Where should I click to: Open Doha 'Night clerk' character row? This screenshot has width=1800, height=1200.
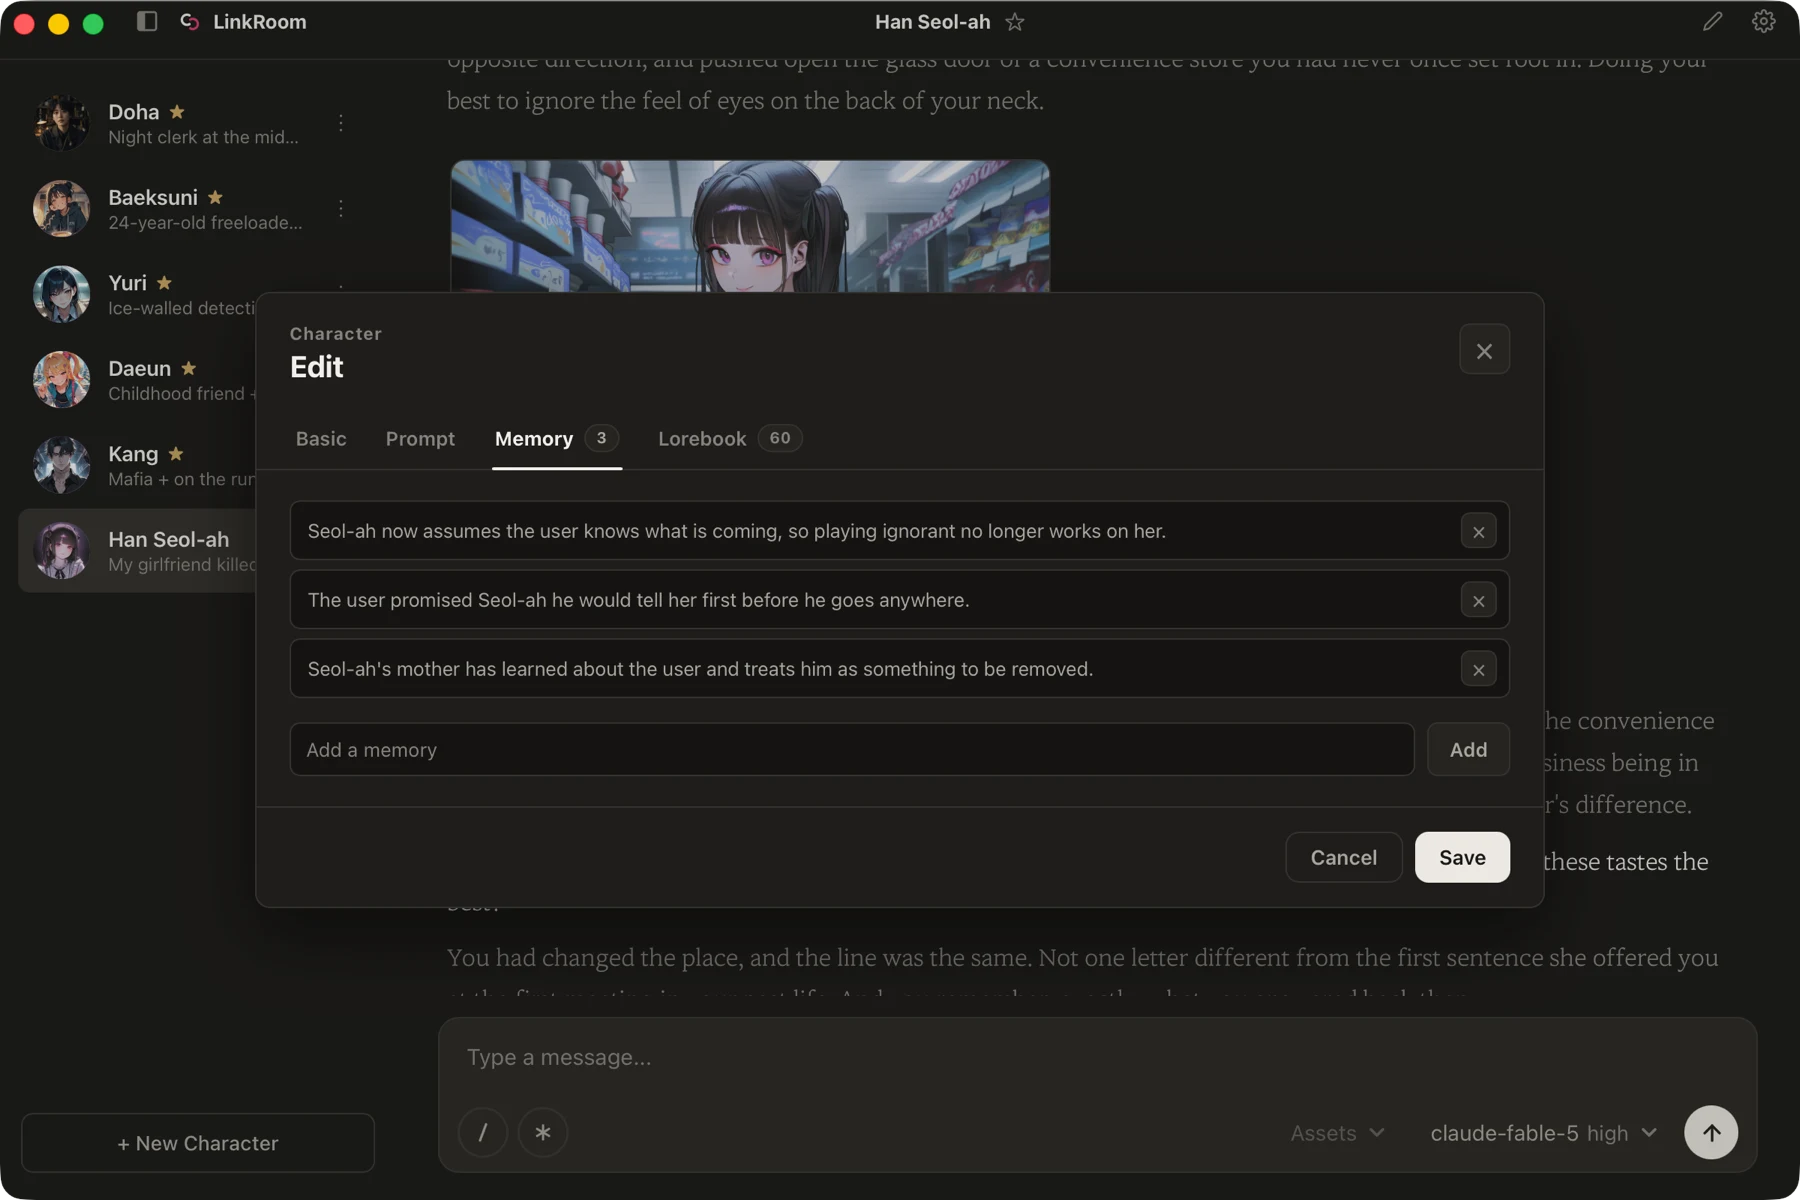(188, 123)
